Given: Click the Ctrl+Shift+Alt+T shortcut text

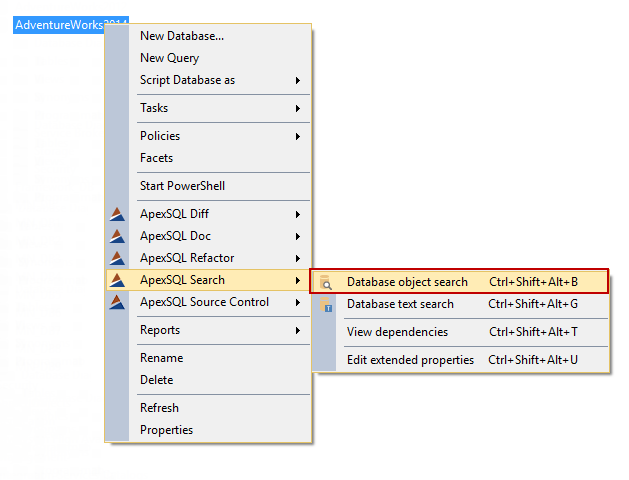Looking at the screenshot, I should point(534,332).
